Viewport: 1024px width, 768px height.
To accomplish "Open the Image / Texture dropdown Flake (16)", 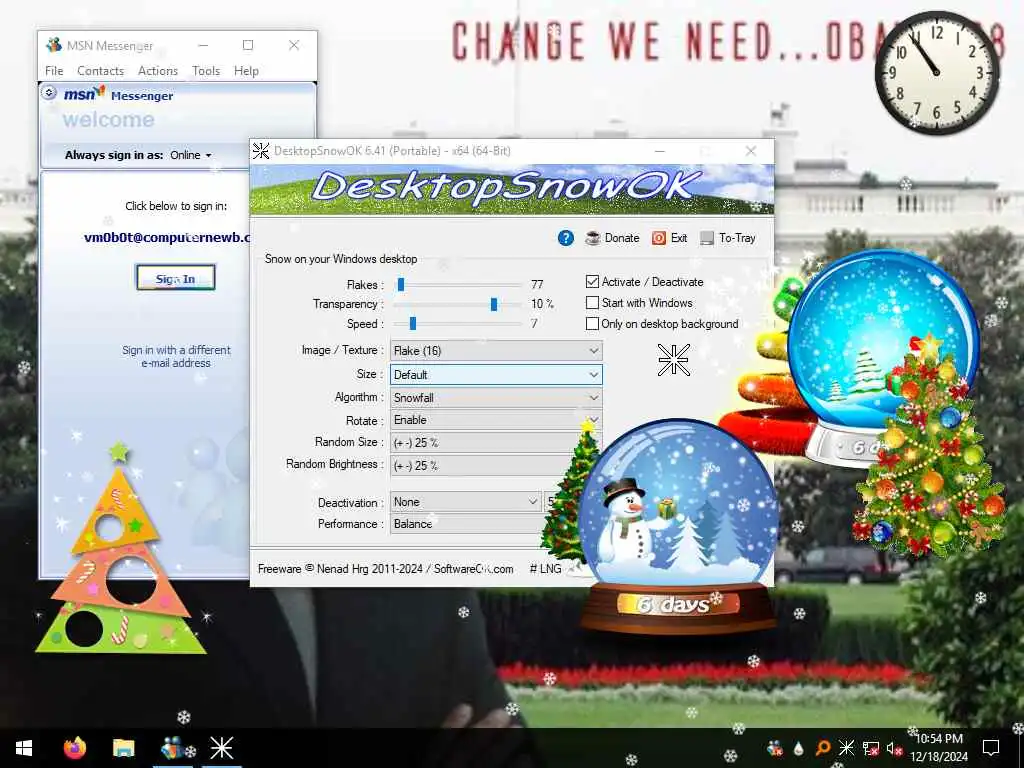I will (496, 351).
